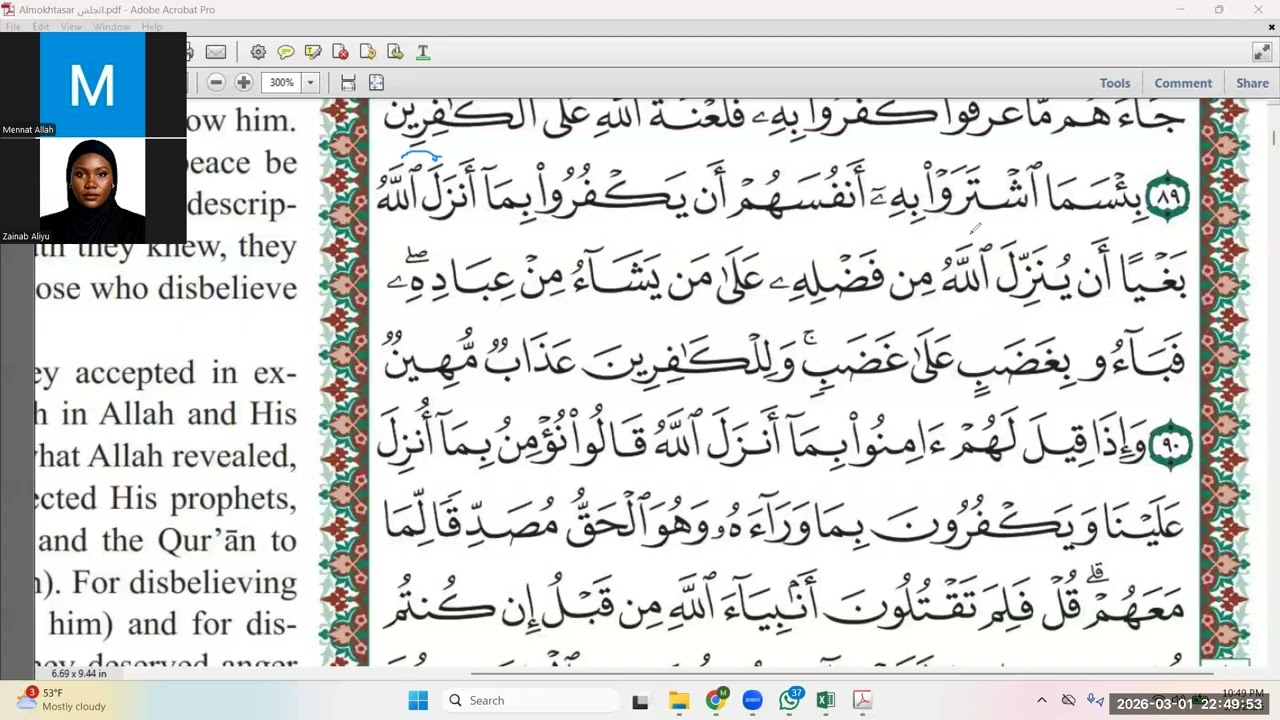Zoom out with the minus button

click(216, 83)
